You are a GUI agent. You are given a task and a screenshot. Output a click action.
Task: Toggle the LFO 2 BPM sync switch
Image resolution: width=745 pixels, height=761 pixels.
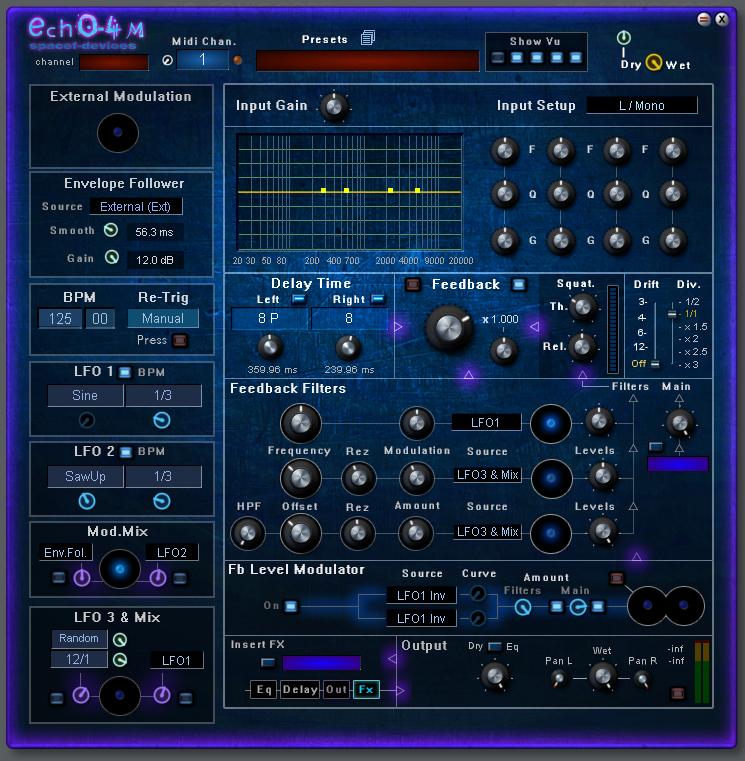[126, 452]
